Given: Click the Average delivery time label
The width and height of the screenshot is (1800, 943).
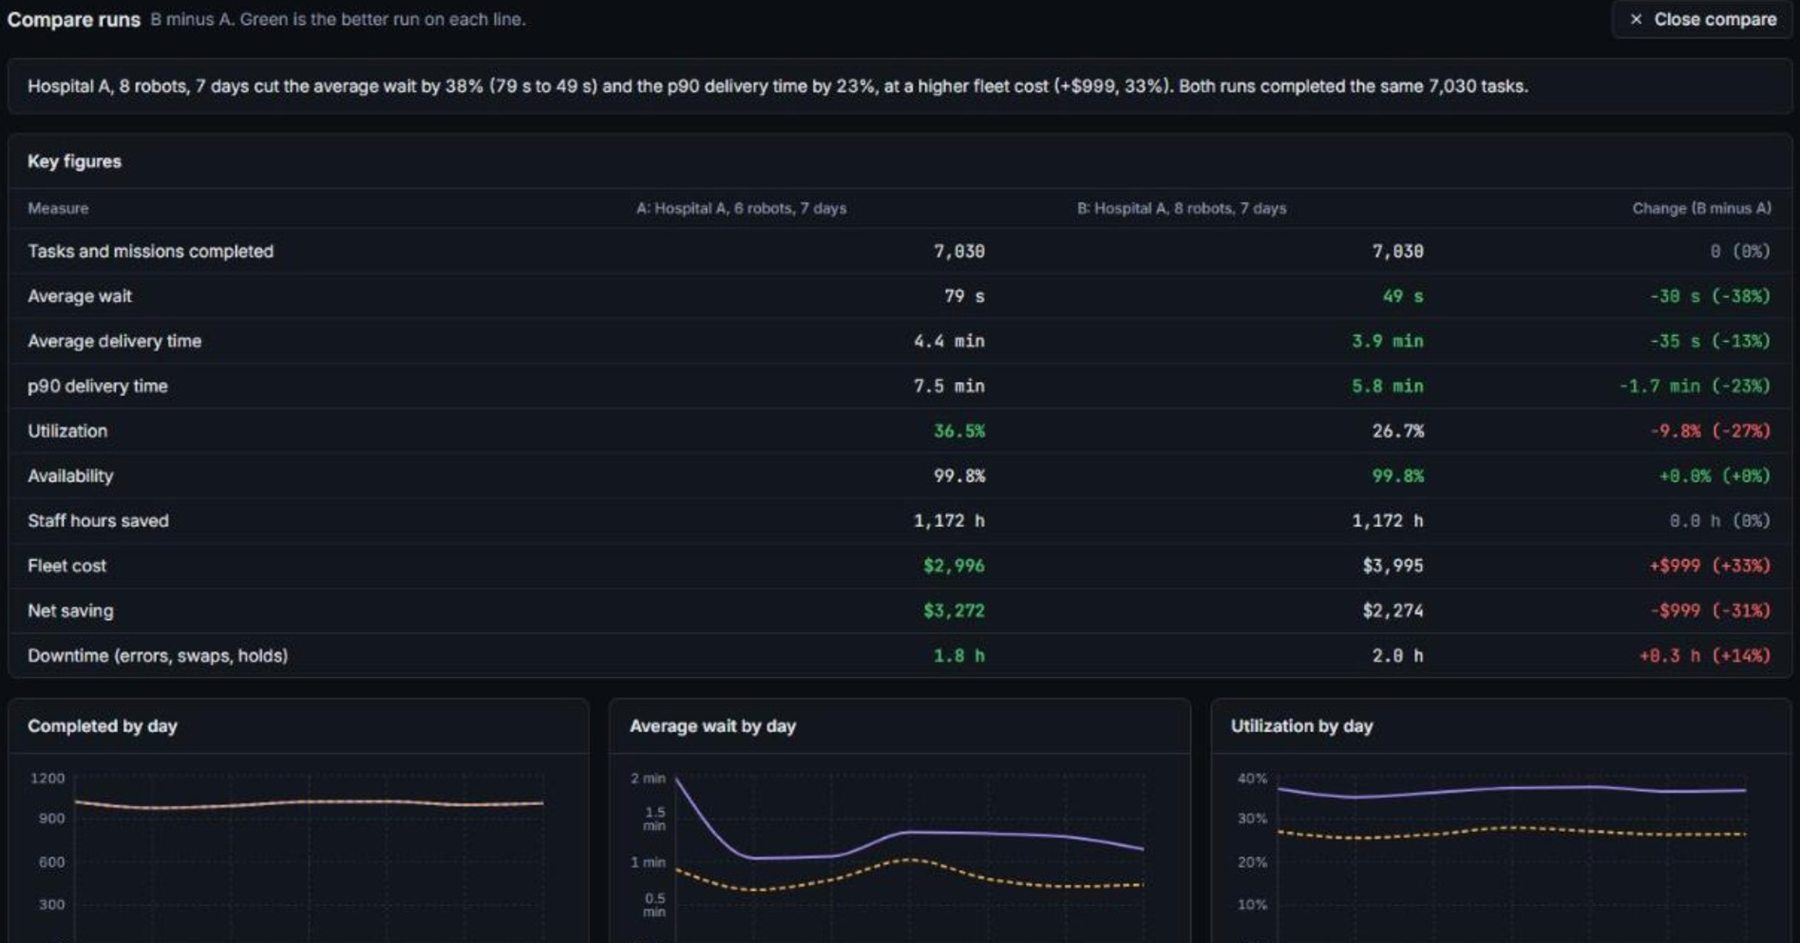Looking at the screenshot, I should [x=114, y=341].
